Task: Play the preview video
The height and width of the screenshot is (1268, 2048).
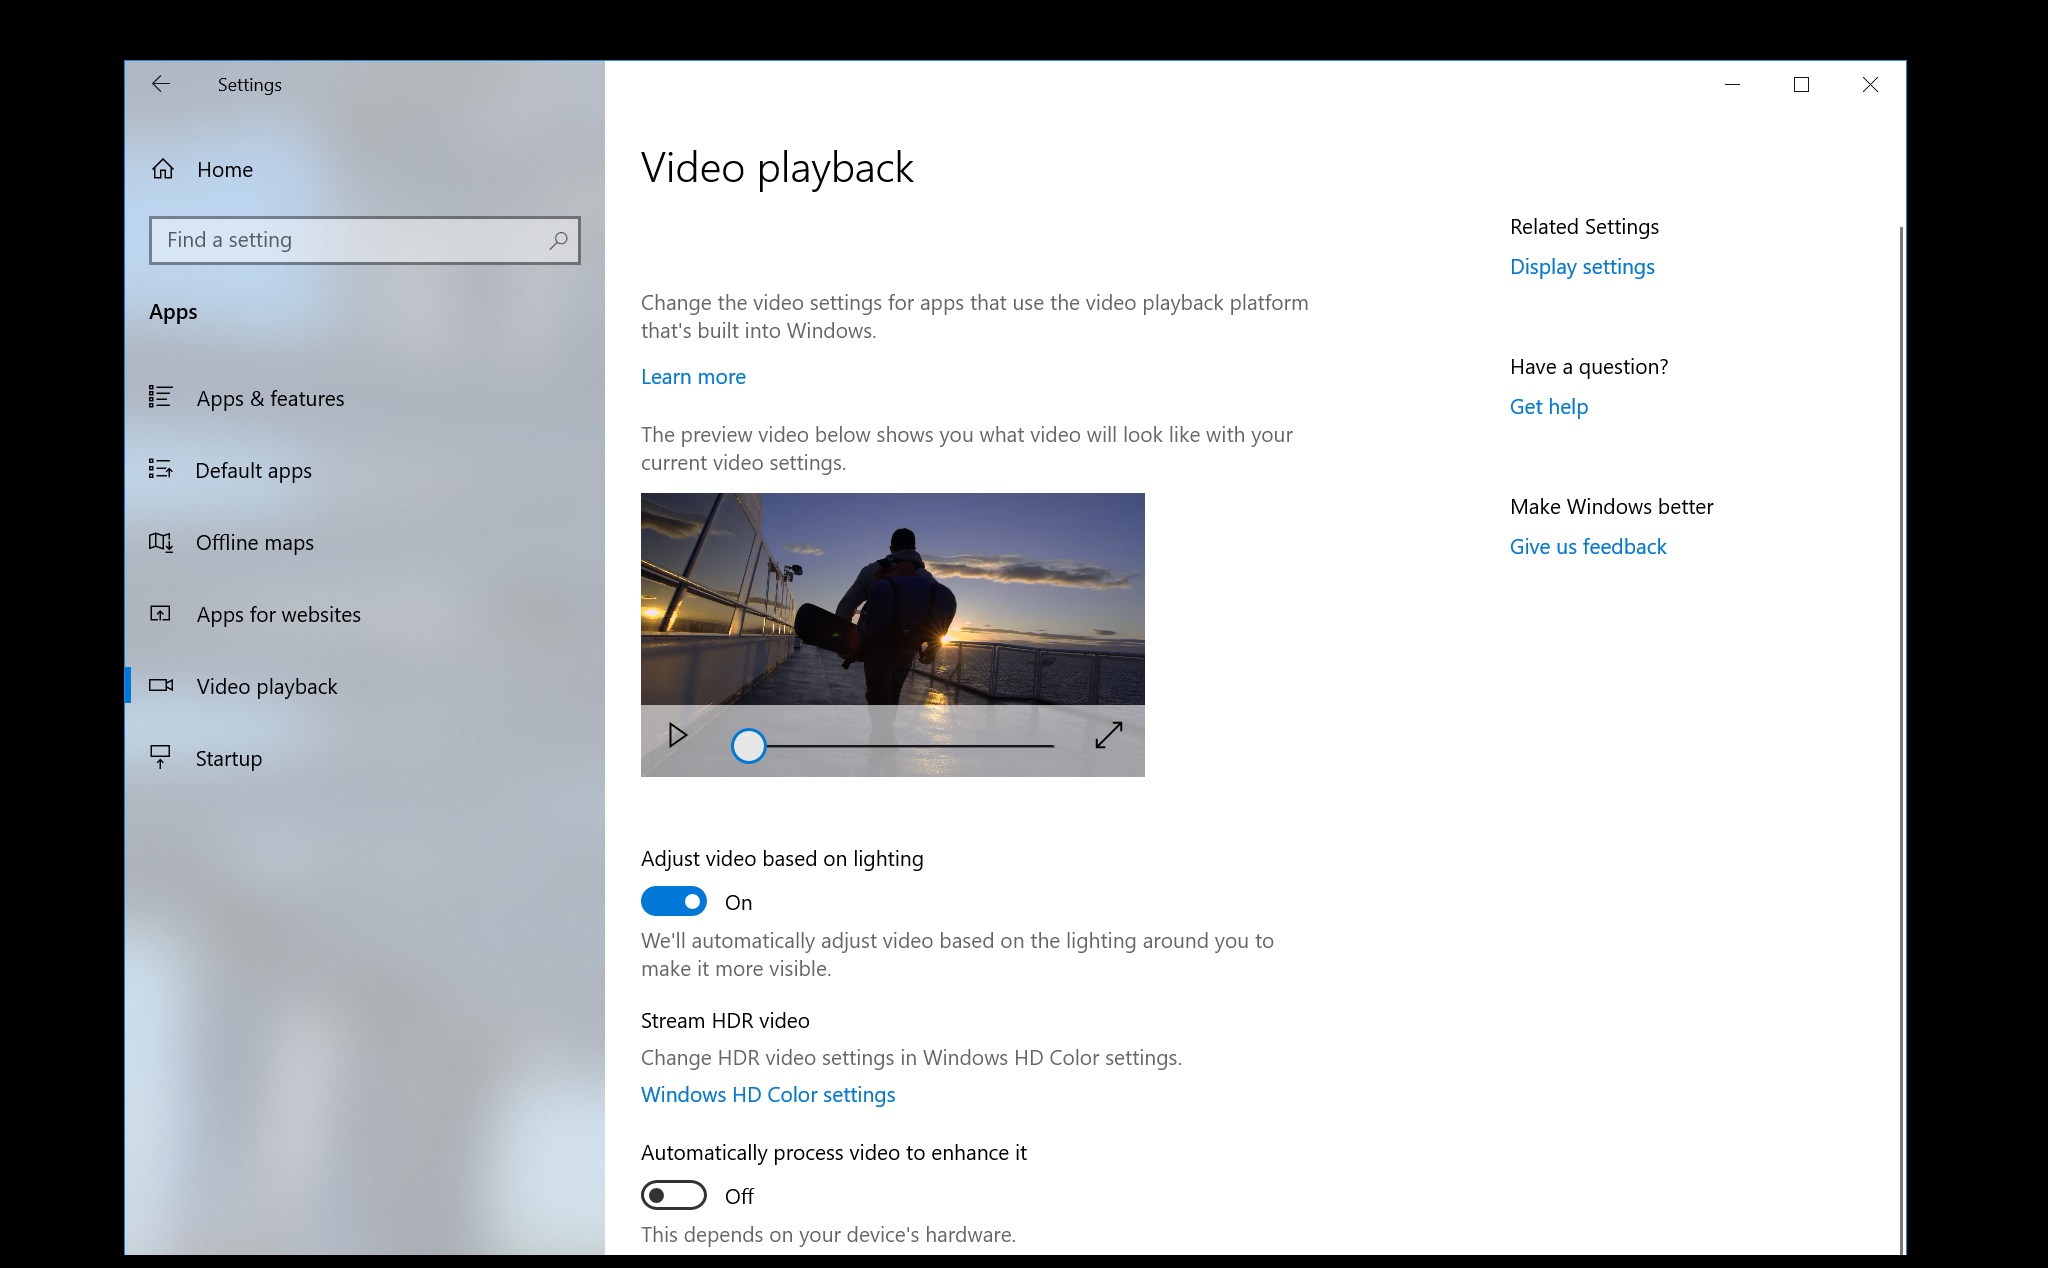Action: tap(678, 735)
